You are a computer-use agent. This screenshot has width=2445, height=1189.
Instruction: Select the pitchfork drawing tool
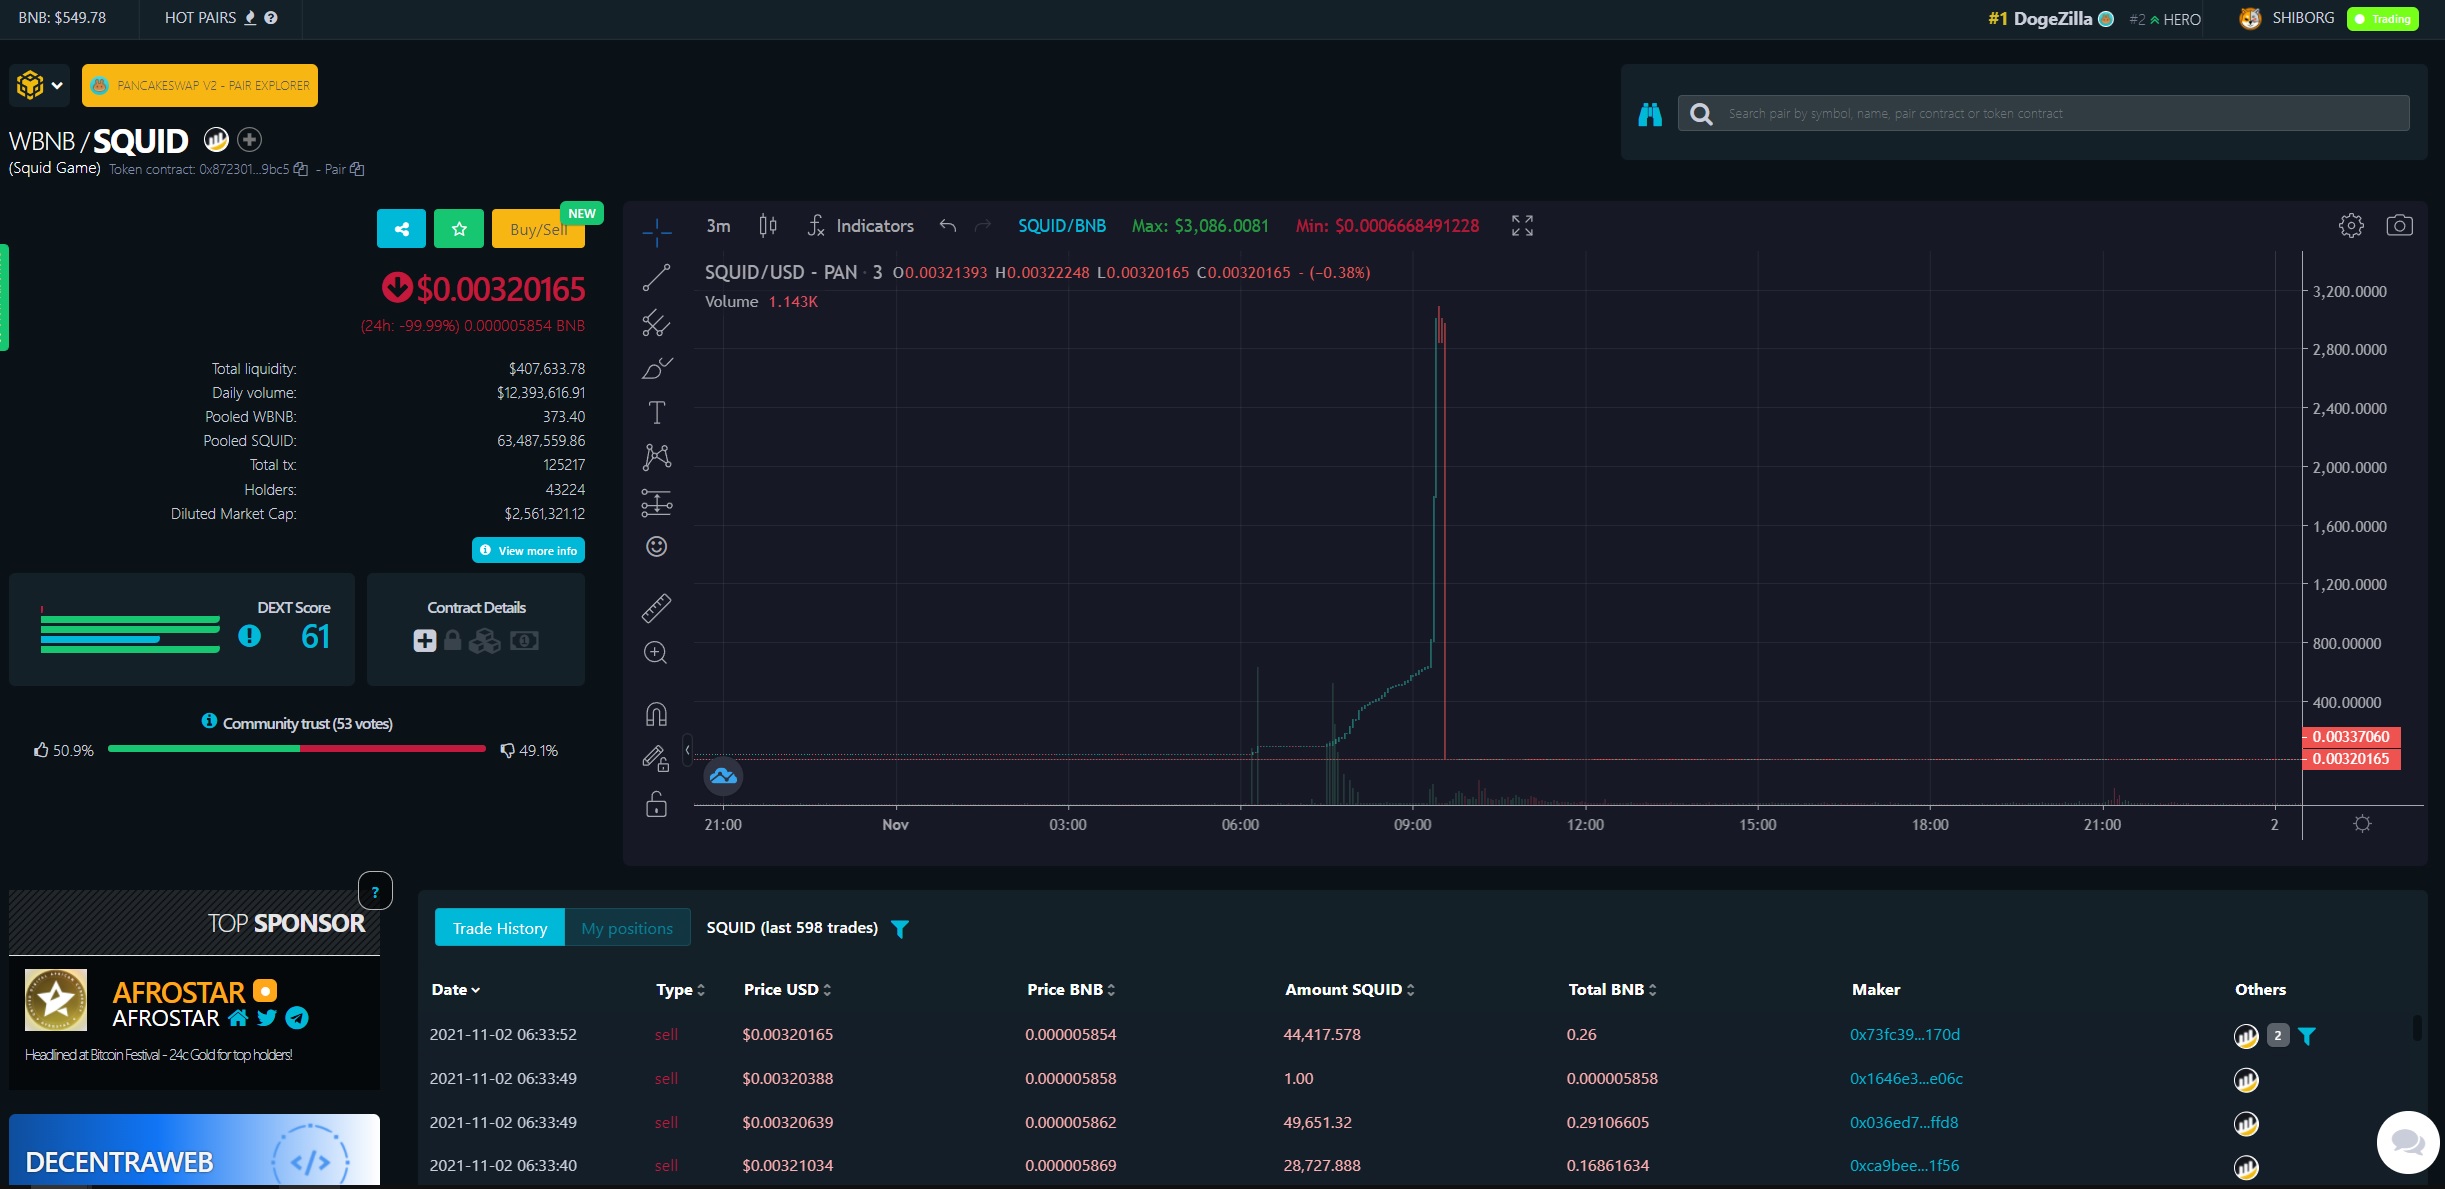[x=656, y=322]
